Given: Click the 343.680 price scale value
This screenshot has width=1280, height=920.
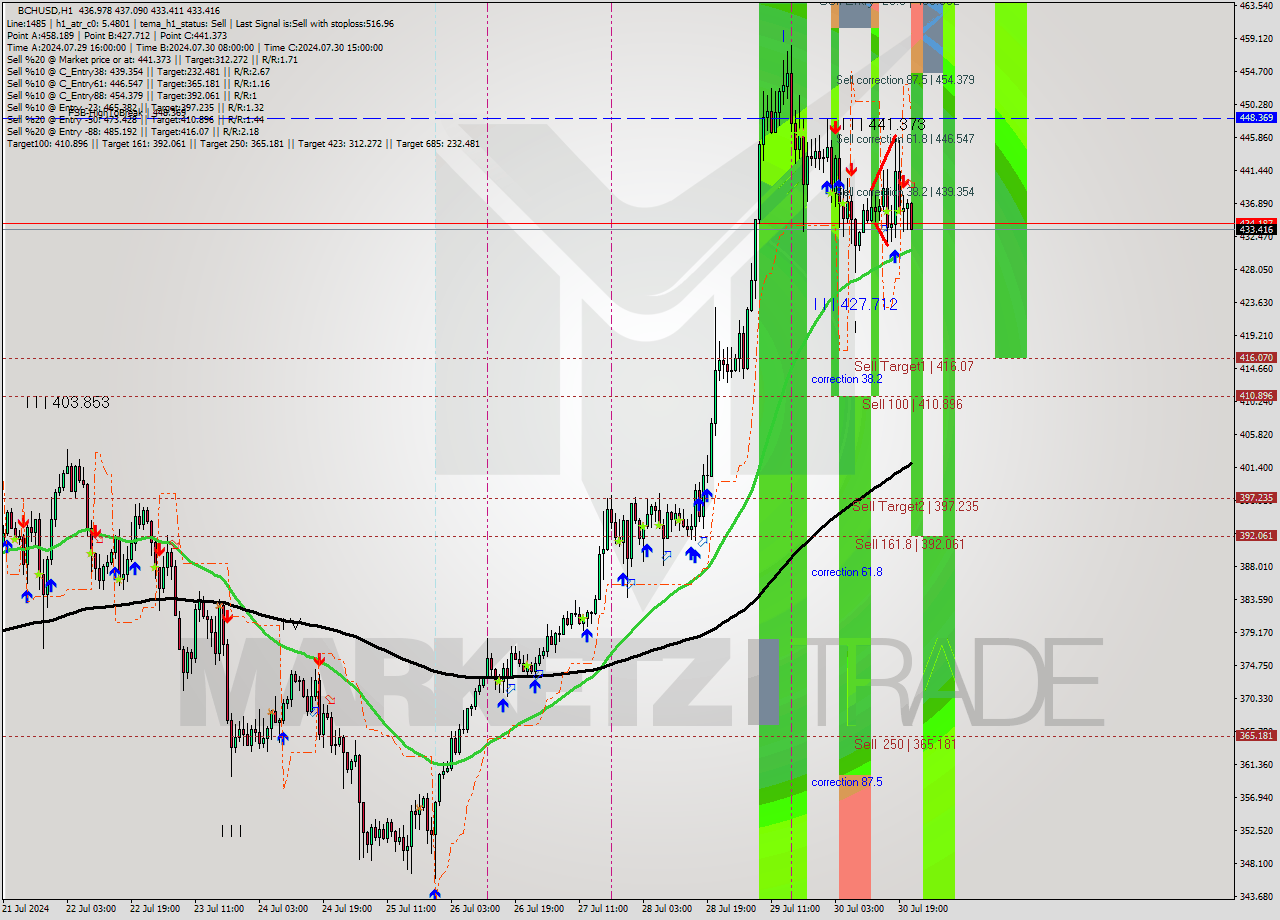Looking at the screenshot, I should point(1256,896).
